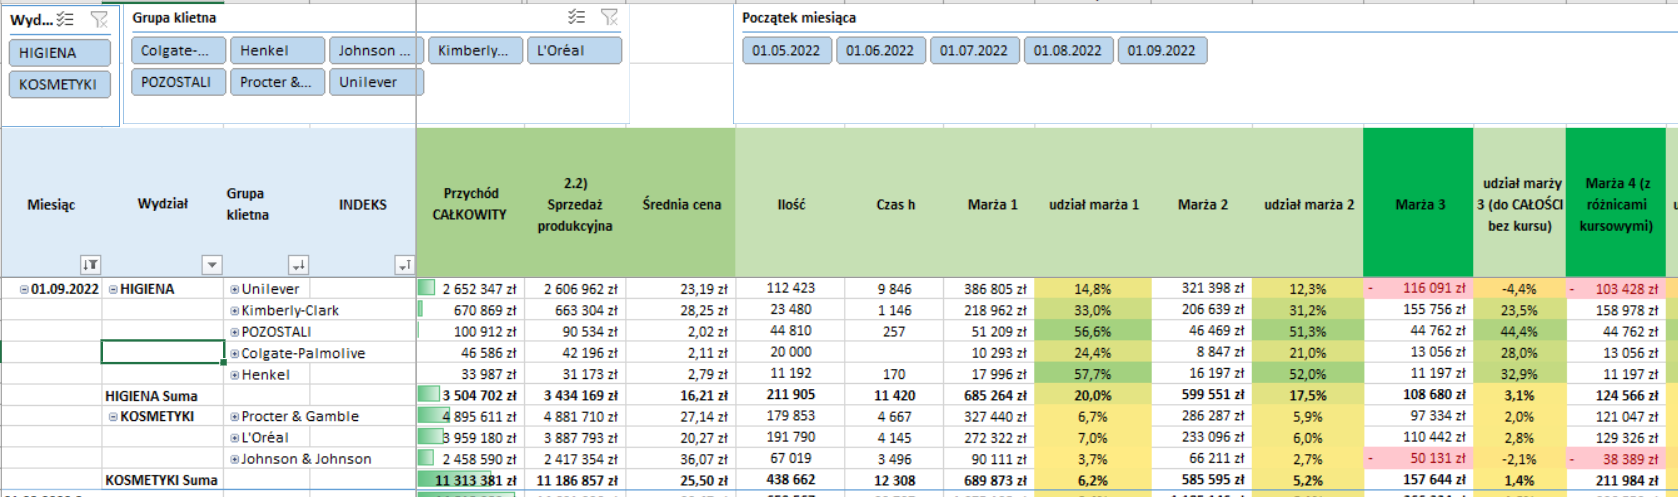This screenshot has height=497, width=1678.
Task: Open the Grupa klietna sort button
Action: [x=298, y=265]
